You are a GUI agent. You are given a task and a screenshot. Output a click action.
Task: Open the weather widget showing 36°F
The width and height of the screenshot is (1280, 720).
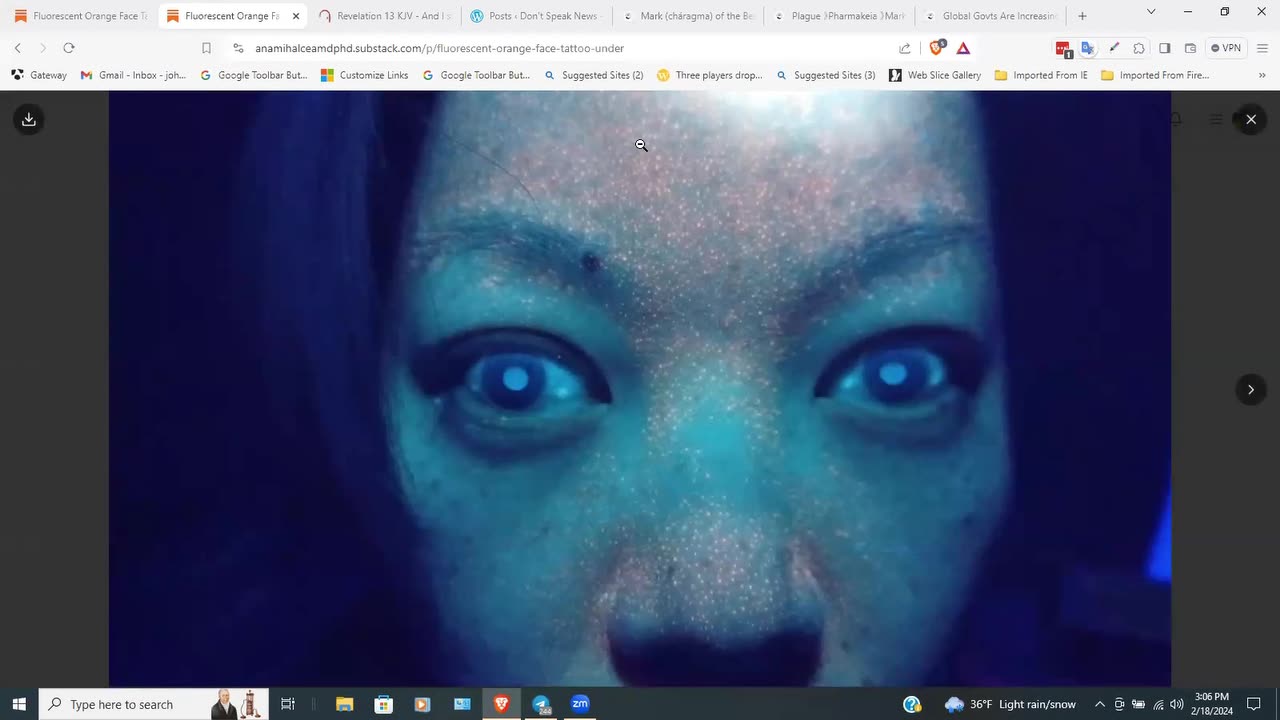pyautogui.click(x=1011, y=704)
